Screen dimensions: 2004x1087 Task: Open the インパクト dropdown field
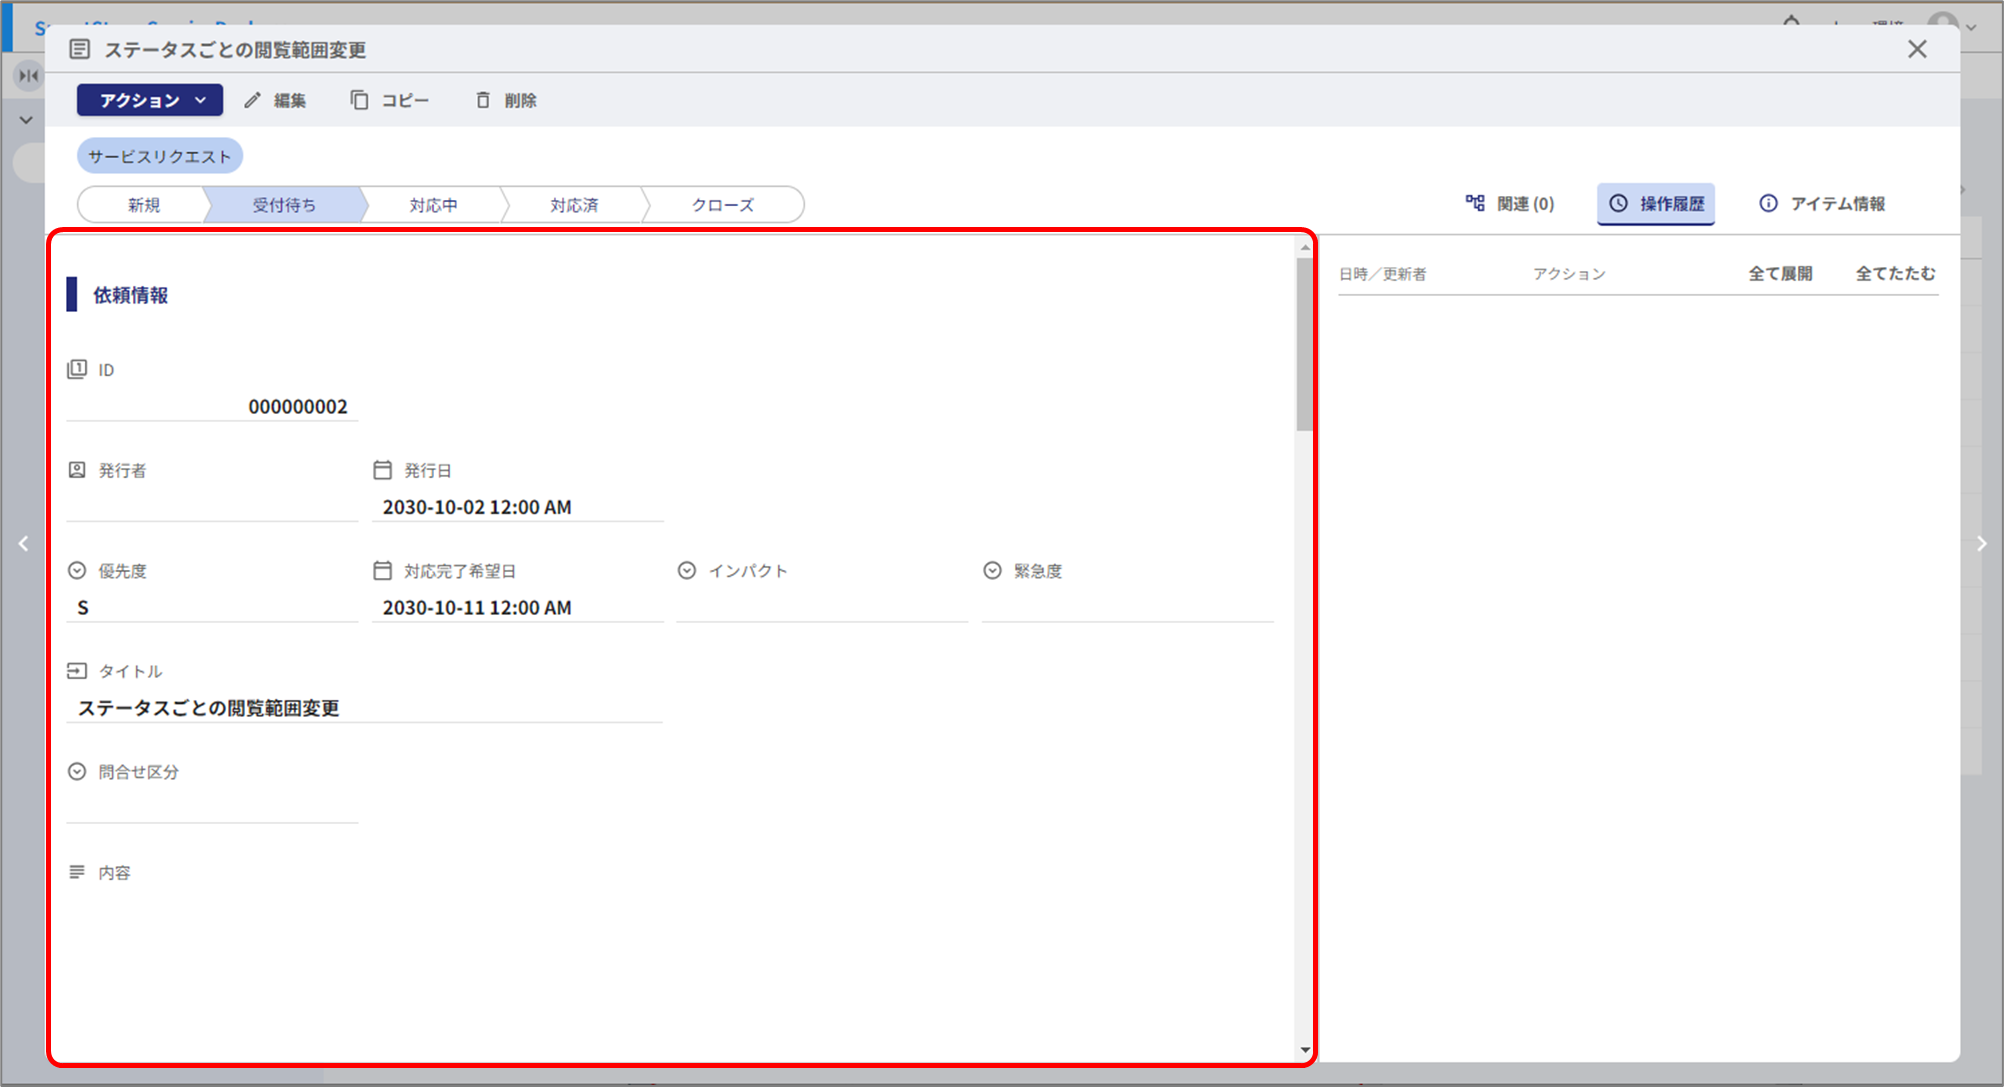click(821, 607)
